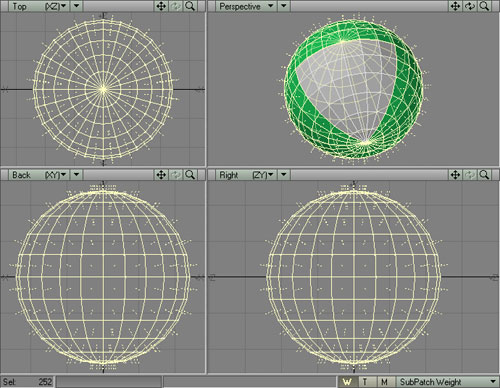Image resolution: width=500 pixels, height=388 pixels.
Task: Toggle the M morph map button
Action: [x=385, y=382]
